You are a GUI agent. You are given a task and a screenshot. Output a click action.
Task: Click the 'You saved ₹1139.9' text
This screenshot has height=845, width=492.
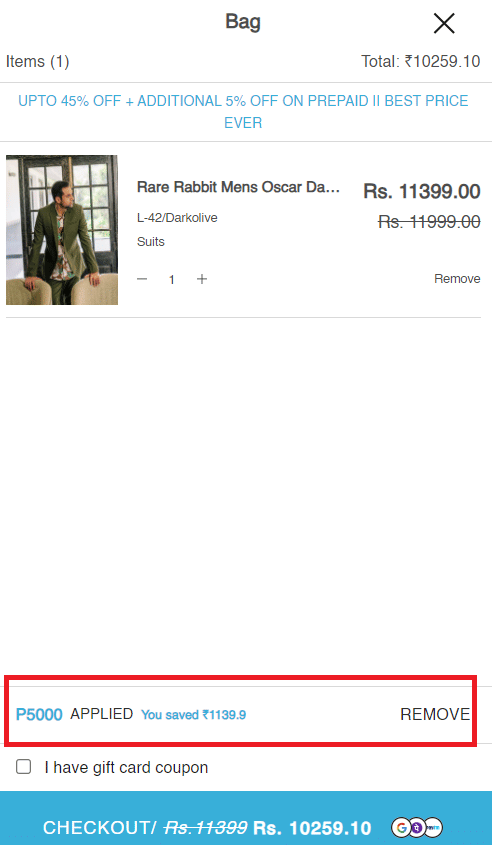click(x=193, y=715)
